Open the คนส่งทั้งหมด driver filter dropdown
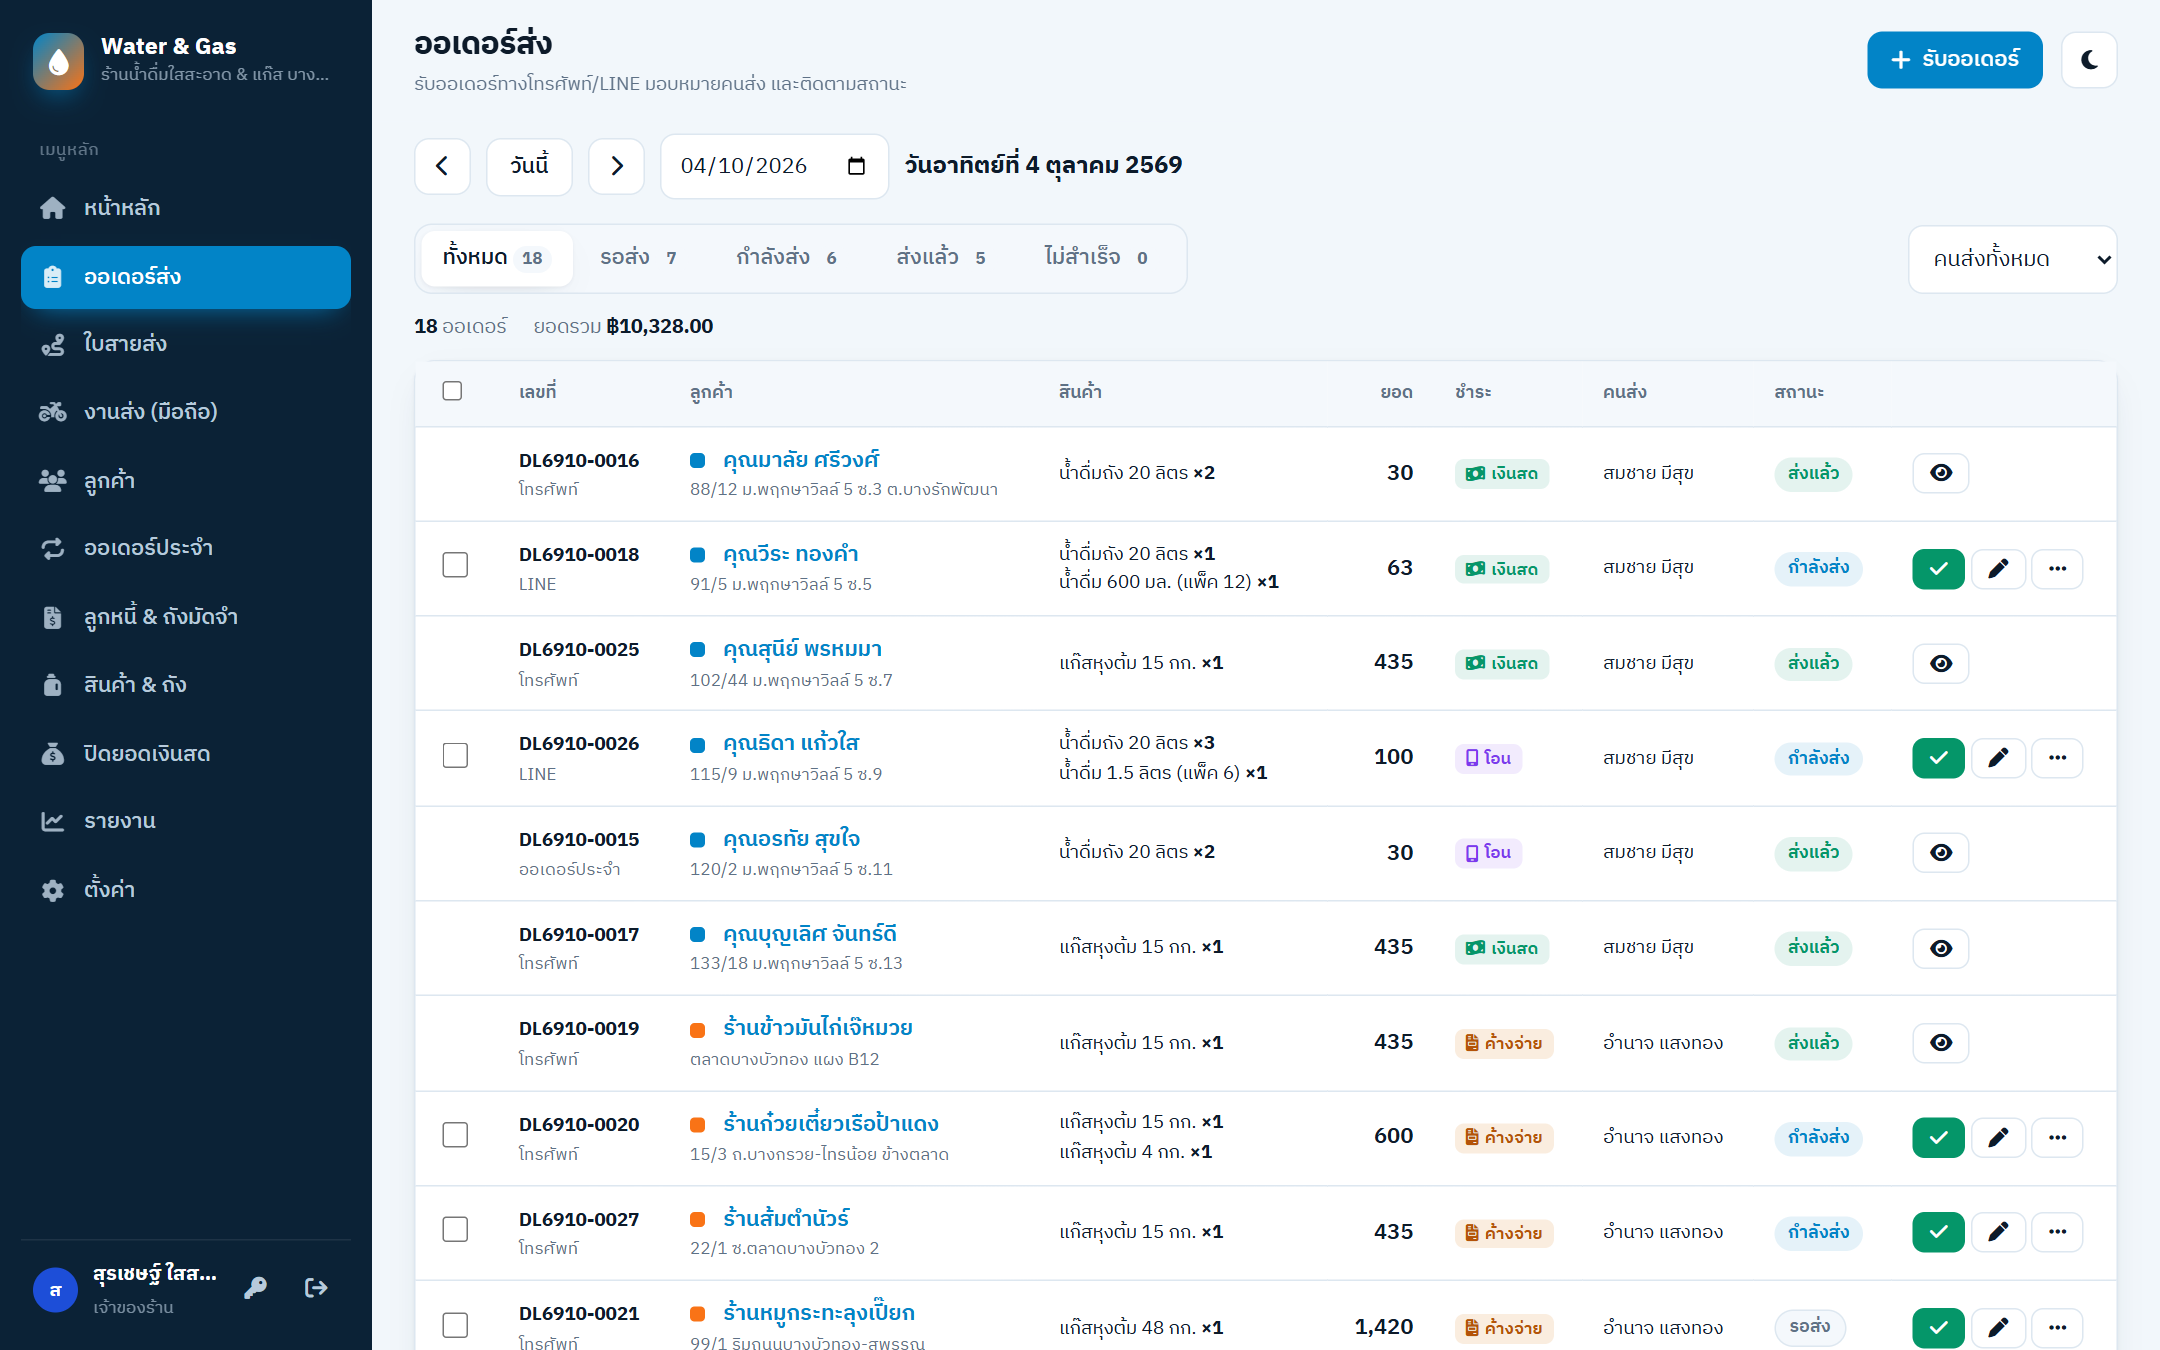Viewport: 2160px width, 1350px height. pyautogui.click(x=2012, y=259)
